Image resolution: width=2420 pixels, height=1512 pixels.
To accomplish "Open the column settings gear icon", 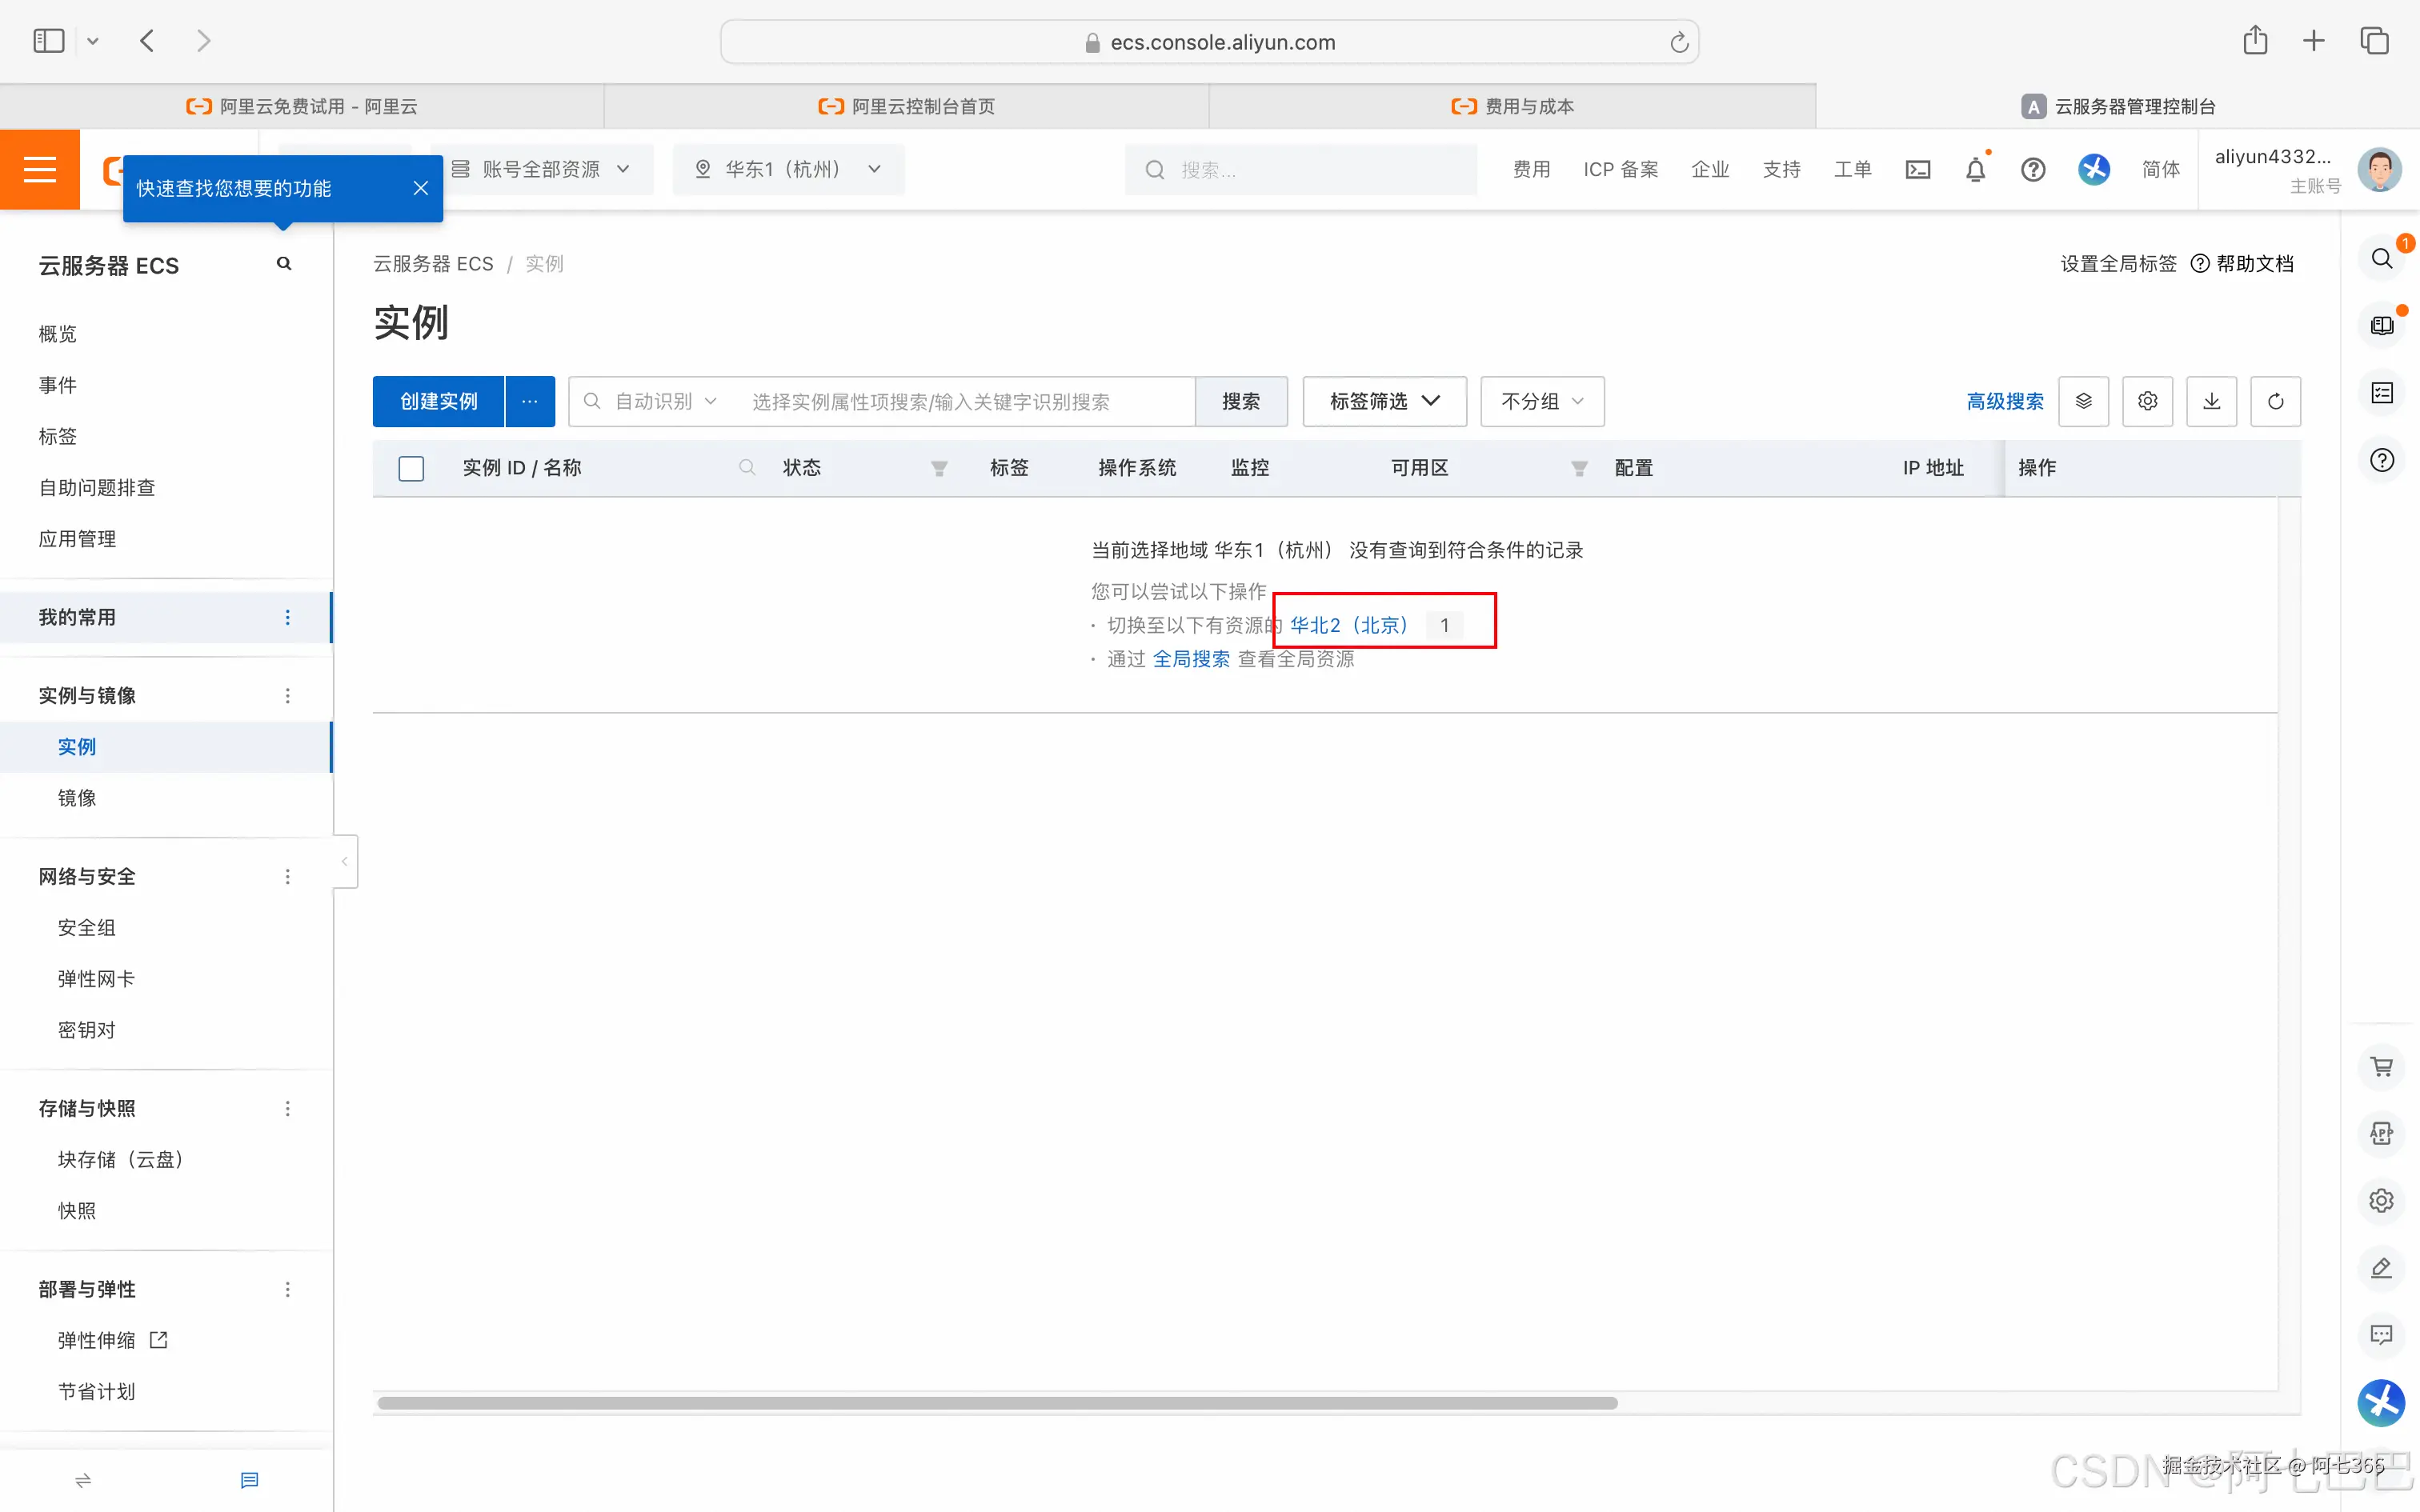I will click(2147, 401).
